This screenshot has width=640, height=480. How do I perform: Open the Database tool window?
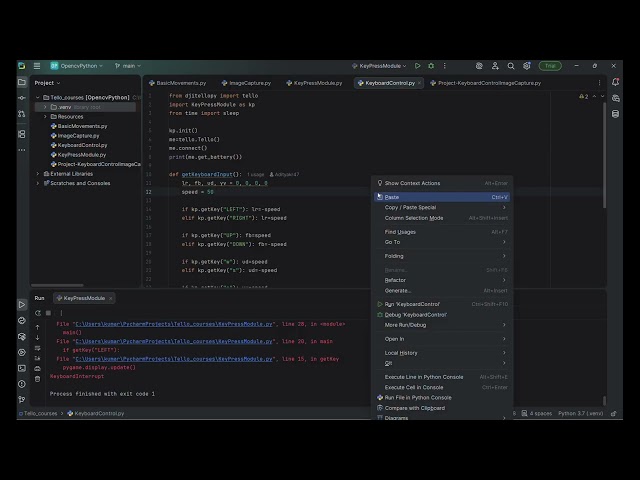point(616,114)
